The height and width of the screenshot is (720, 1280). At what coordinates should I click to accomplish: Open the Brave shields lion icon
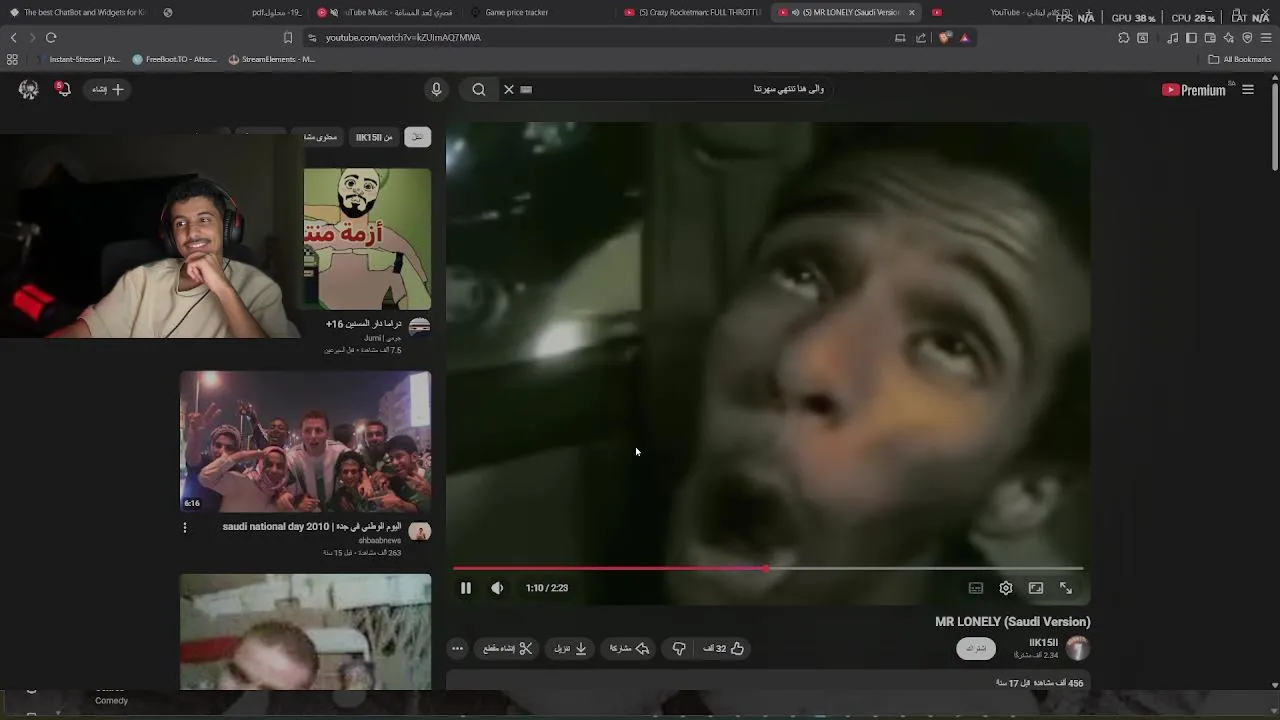[x=945, y=37]
